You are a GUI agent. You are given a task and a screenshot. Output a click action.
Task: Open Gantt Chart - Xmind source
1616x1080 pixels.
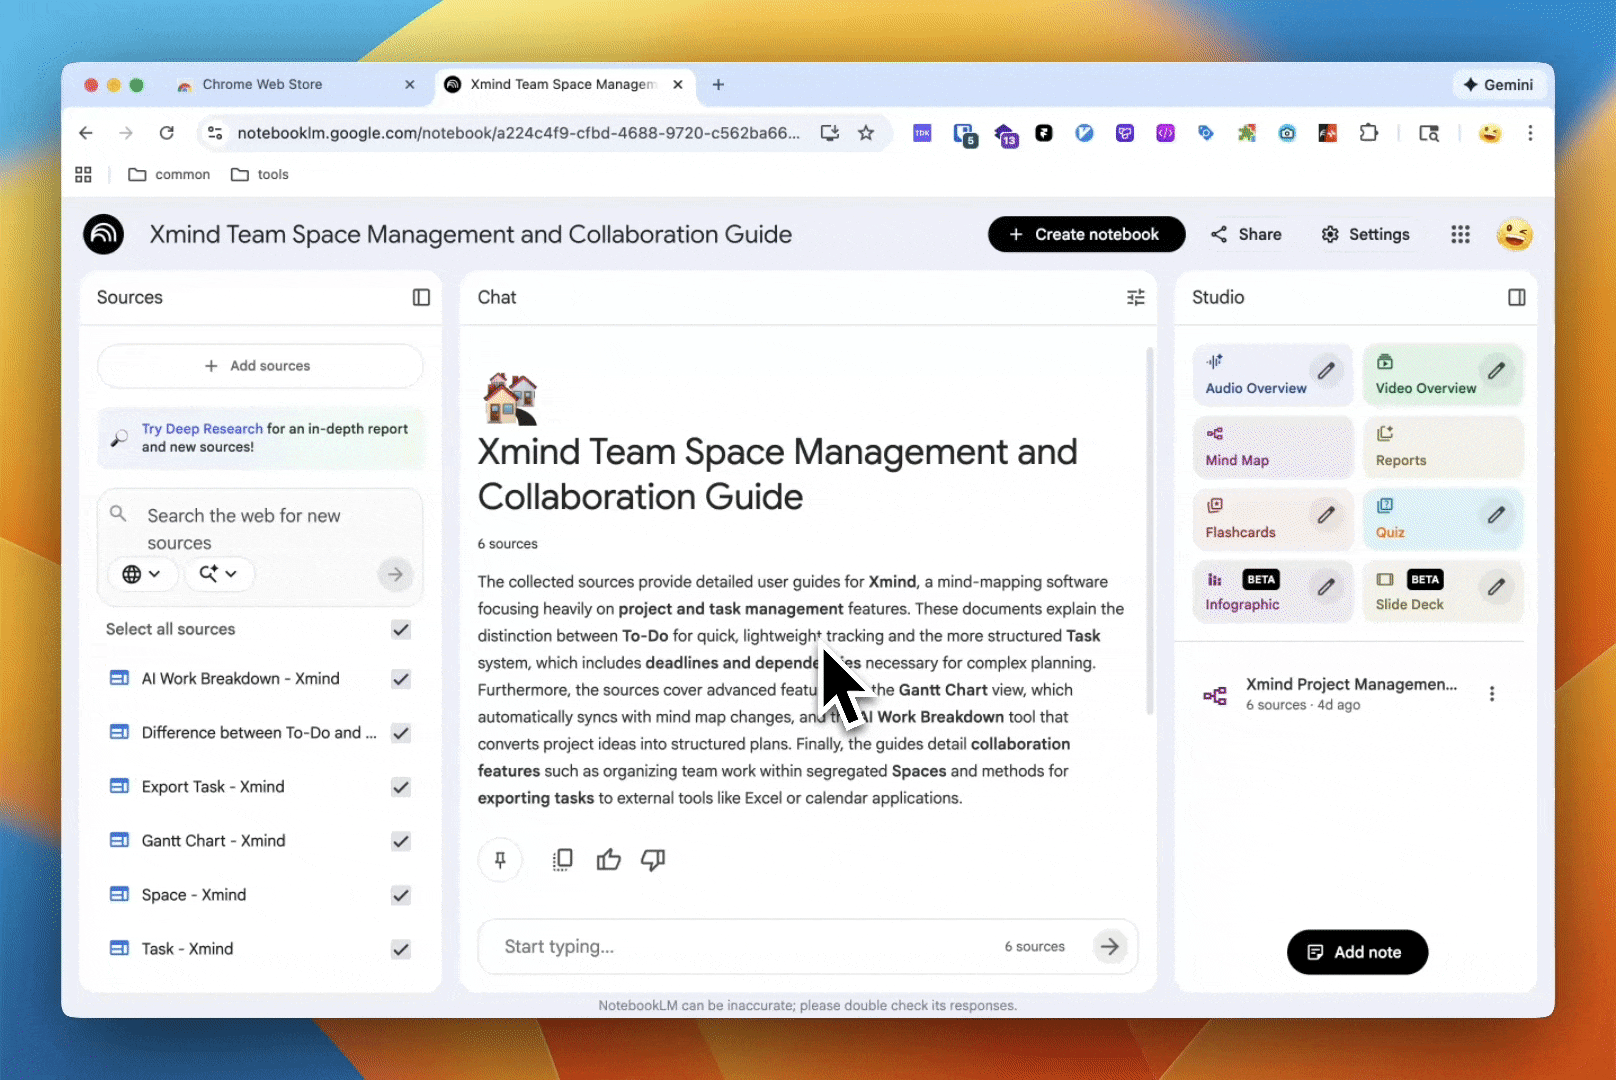(x=213, y=841)
